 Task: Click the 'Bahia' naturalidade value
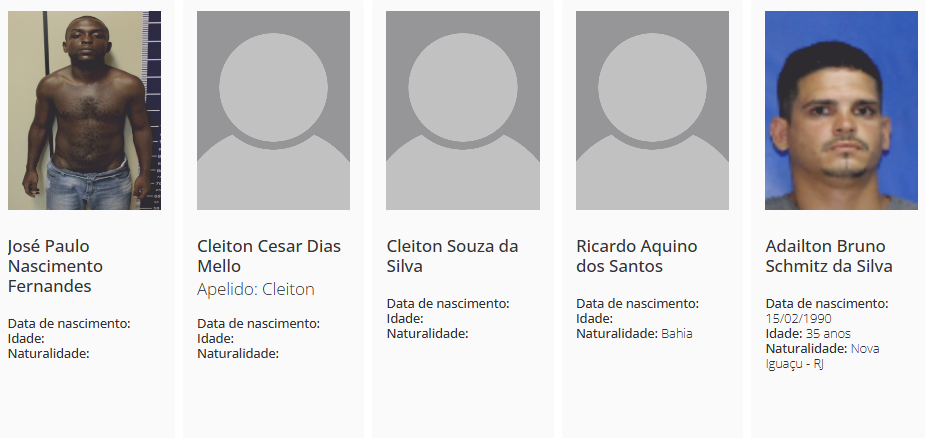coord(677,333)
